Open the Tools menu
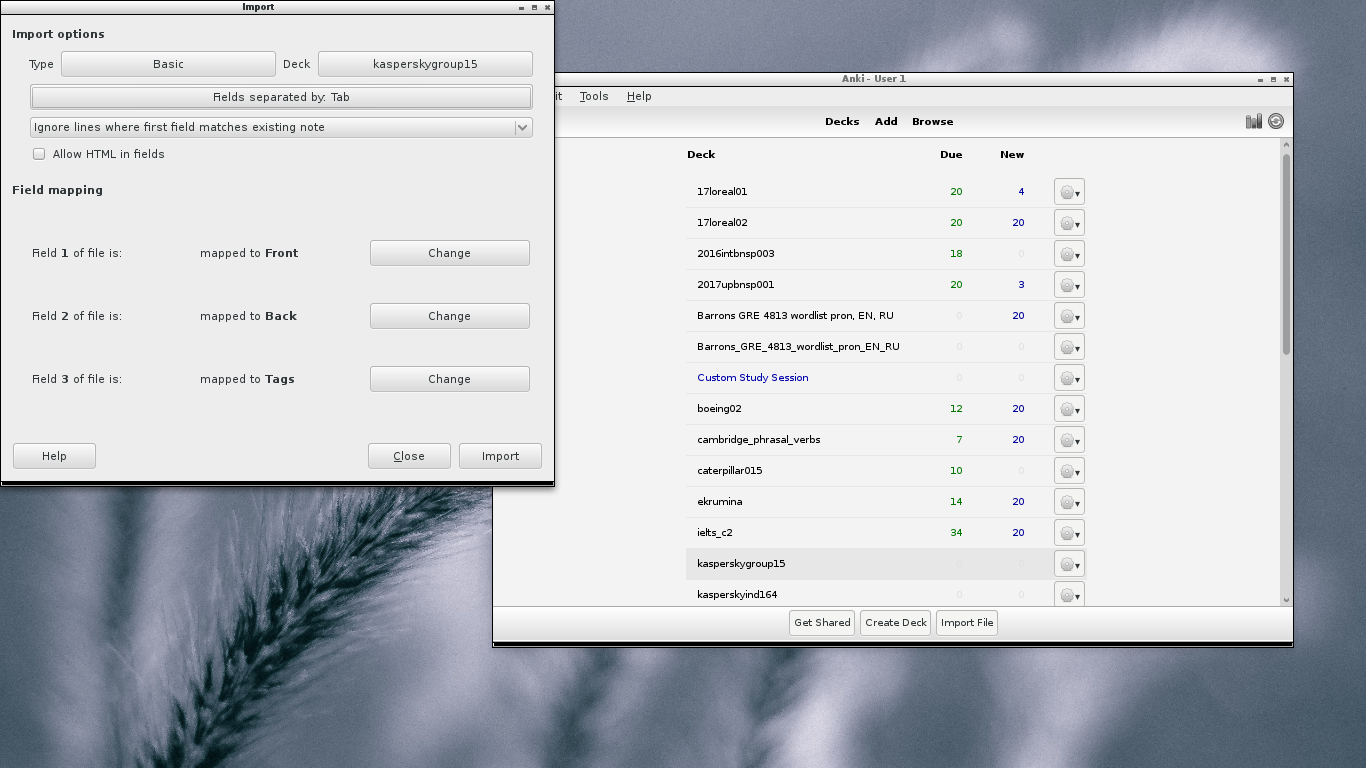Screen dimensions: 1366x768 pos(593,96)
